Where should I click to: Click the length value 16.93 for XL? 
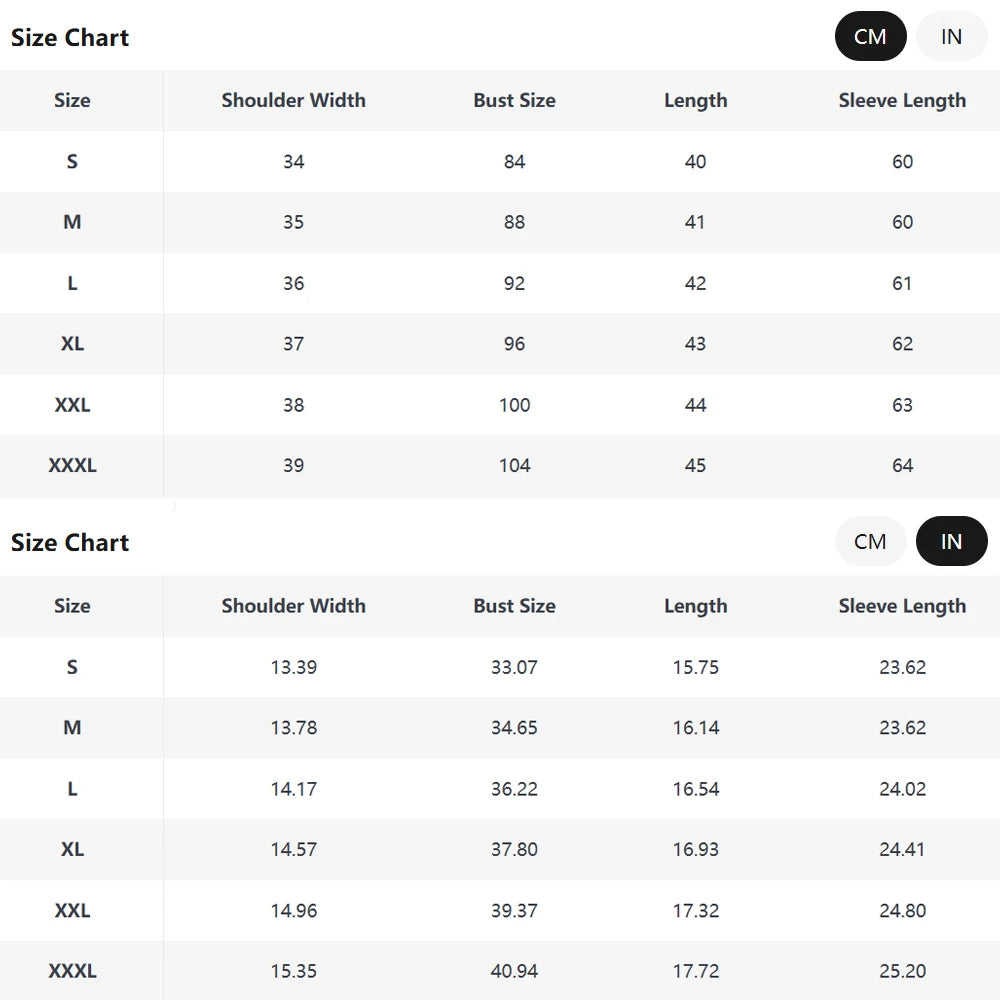point(695,849)
